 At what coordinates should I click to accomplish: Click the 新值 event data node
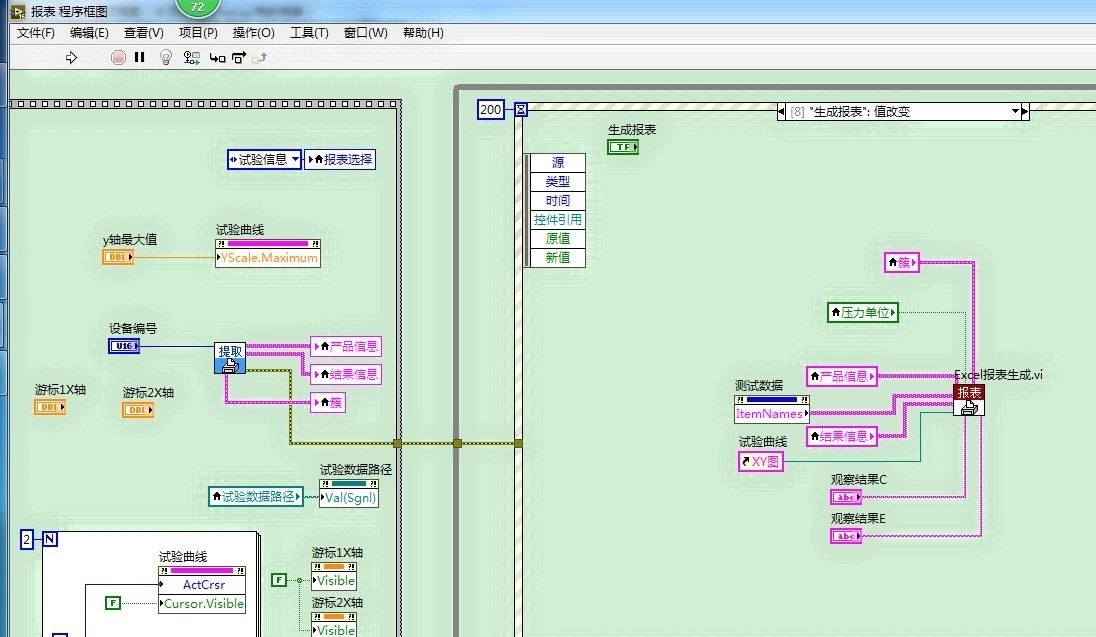(x=557, y=257)
